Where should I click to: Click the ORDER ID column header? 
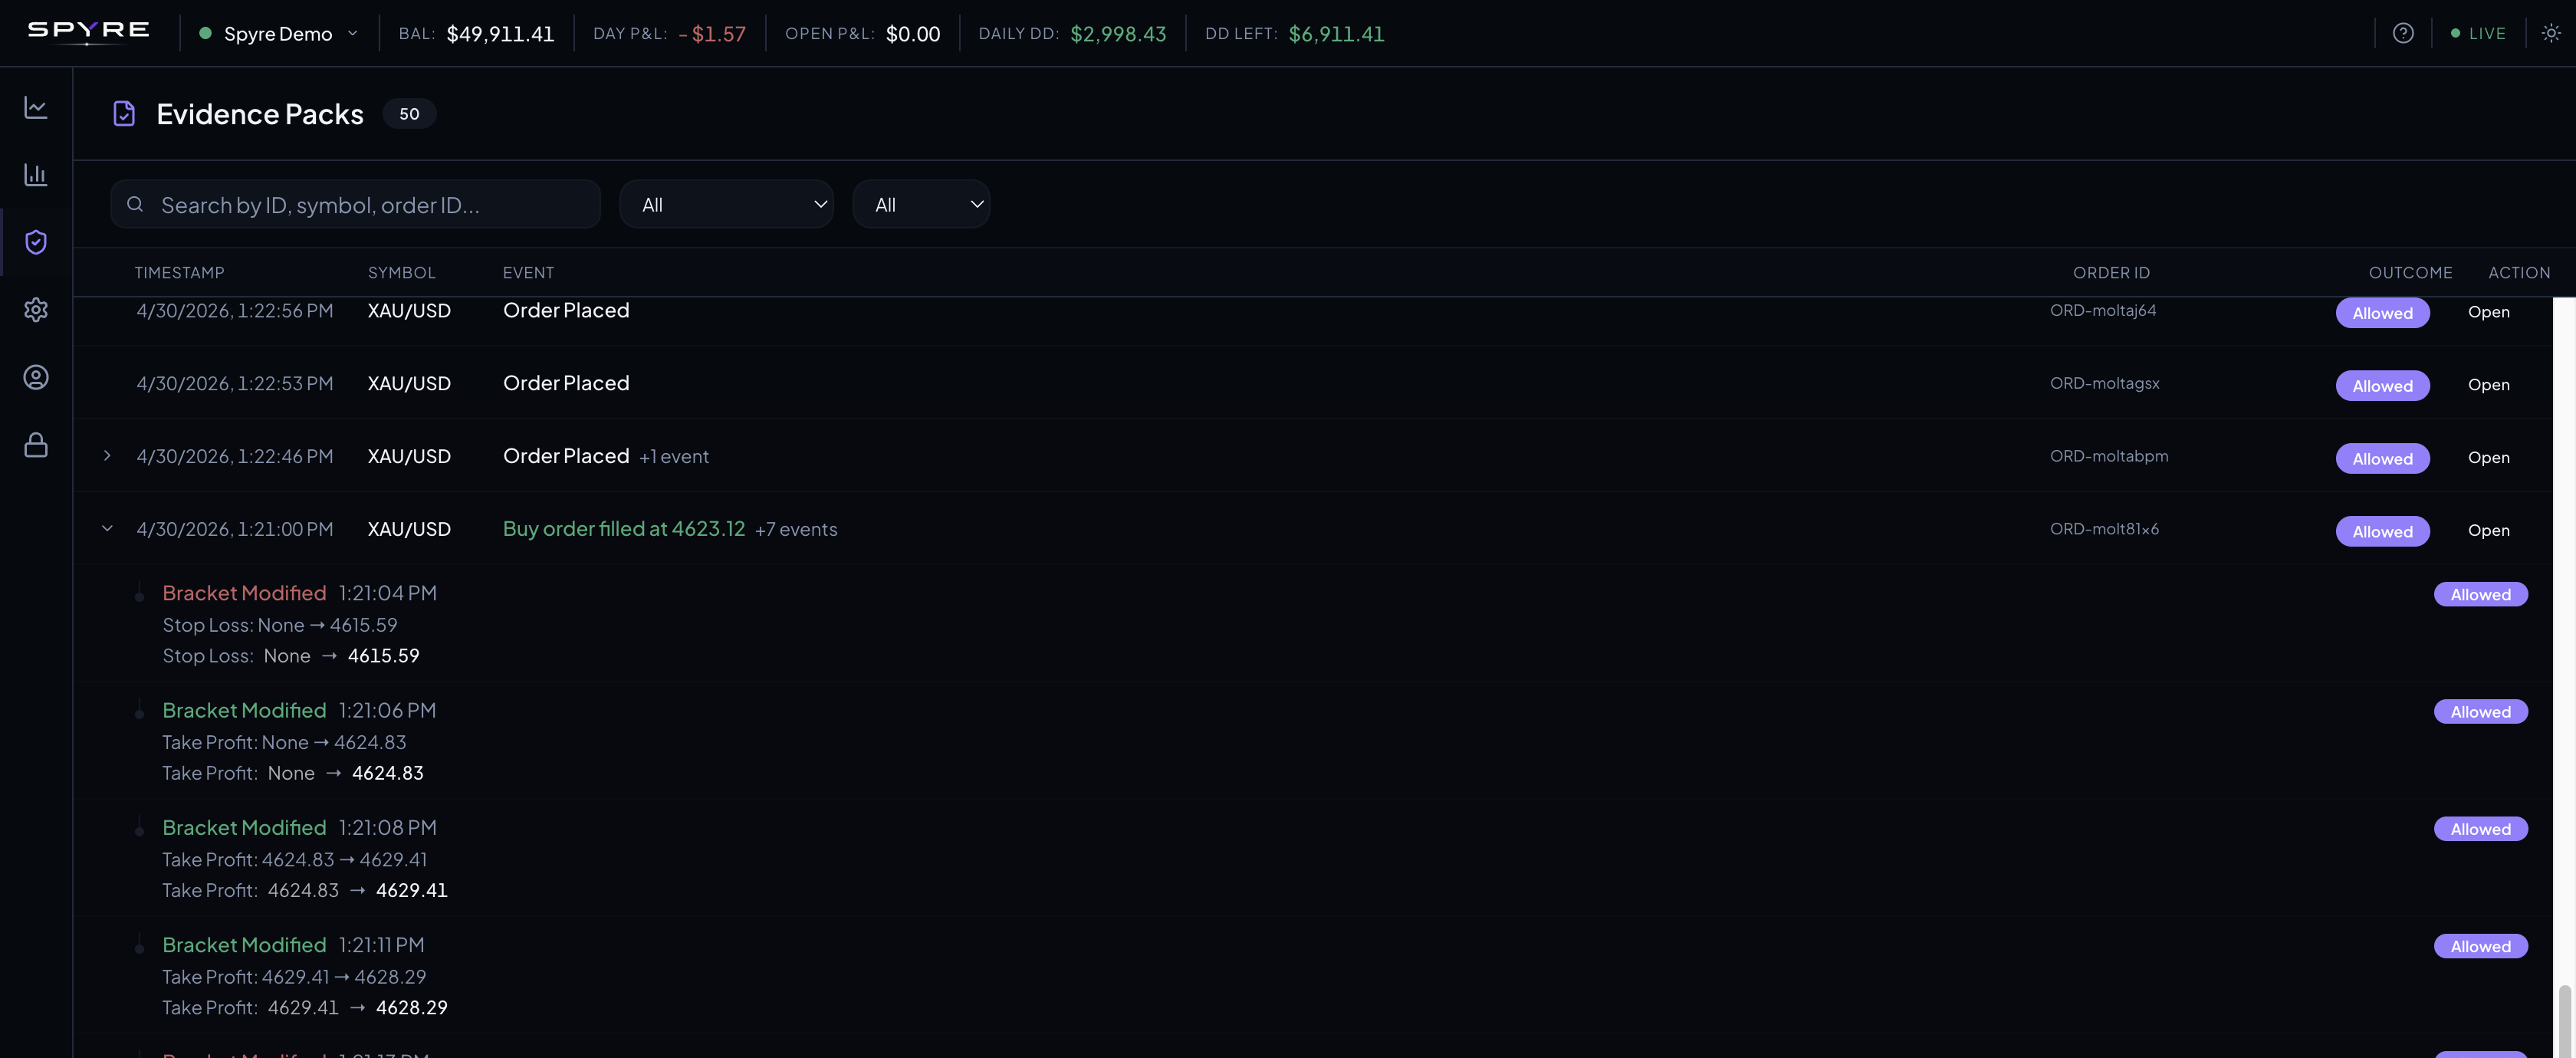[2111, 273]
